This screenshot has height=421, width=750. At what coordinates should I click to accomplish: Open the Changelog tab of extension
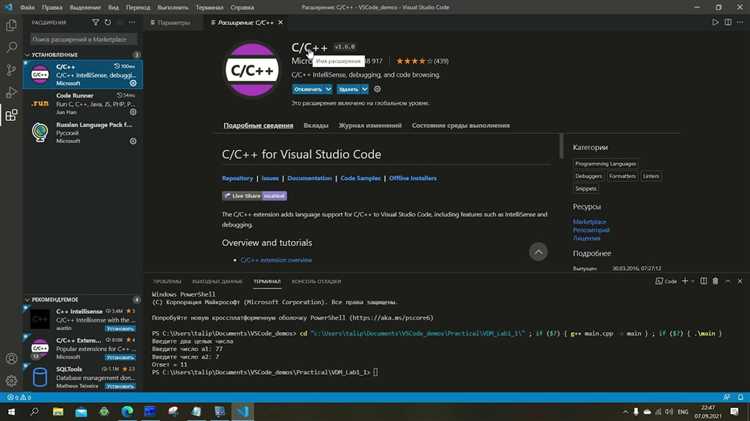pos(370,125)
